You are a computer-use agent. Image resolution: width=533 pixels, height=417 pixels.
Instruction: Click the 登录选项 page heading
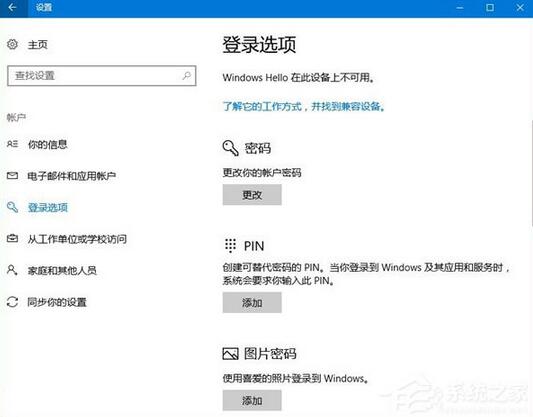click(259, 45)
